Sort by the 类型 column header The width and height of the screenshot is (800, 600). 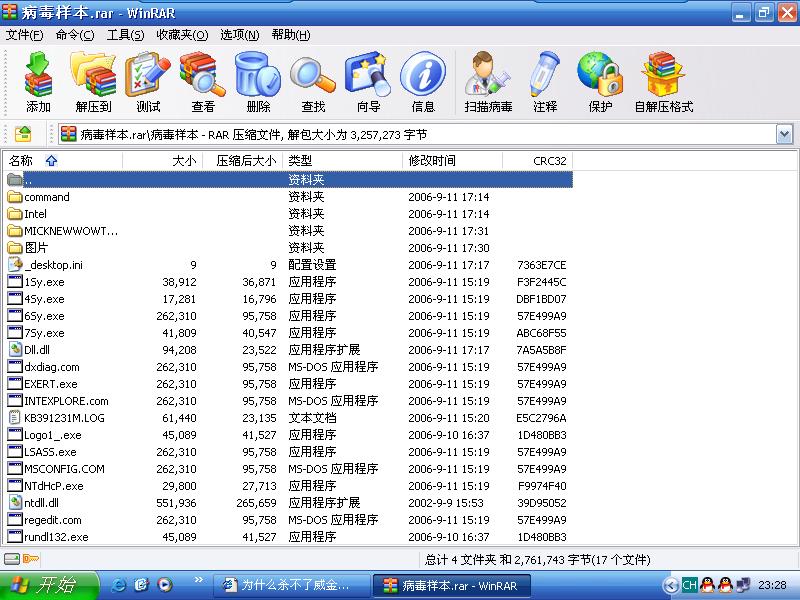(x=343, y=161)
